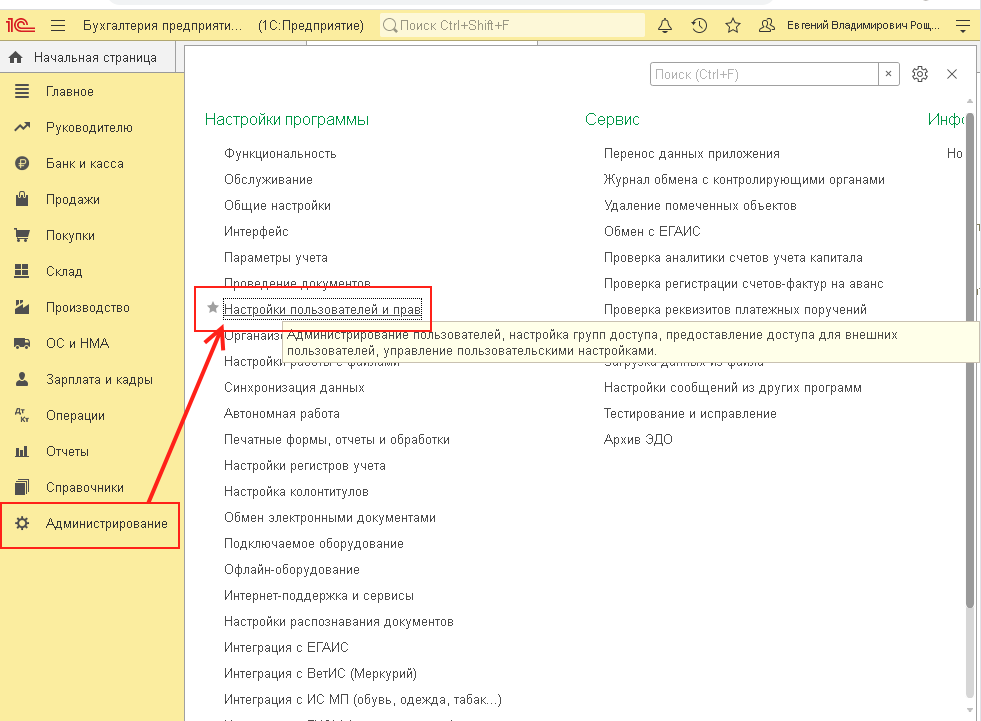The height and width of the screenshot is (721, 981).
Task: Click the menu settings gear icon
Action: tap(920, 74)
